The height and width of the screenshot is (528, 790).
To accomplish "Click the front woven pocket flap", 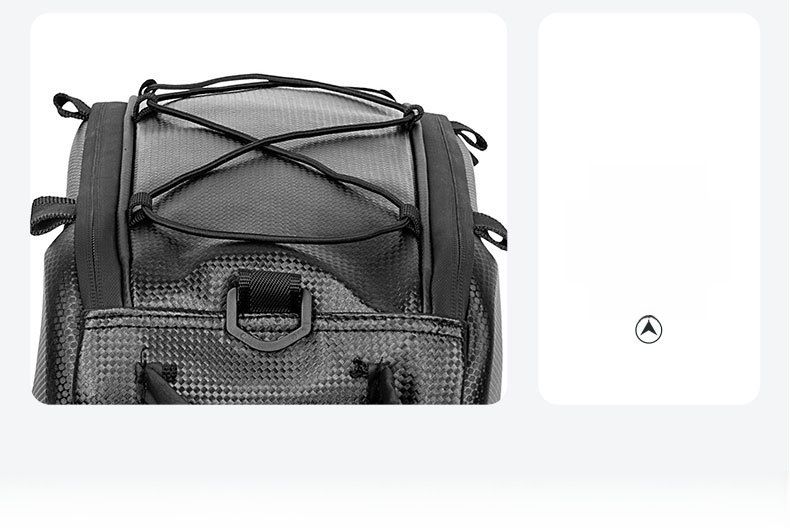I will coord(272,358).
